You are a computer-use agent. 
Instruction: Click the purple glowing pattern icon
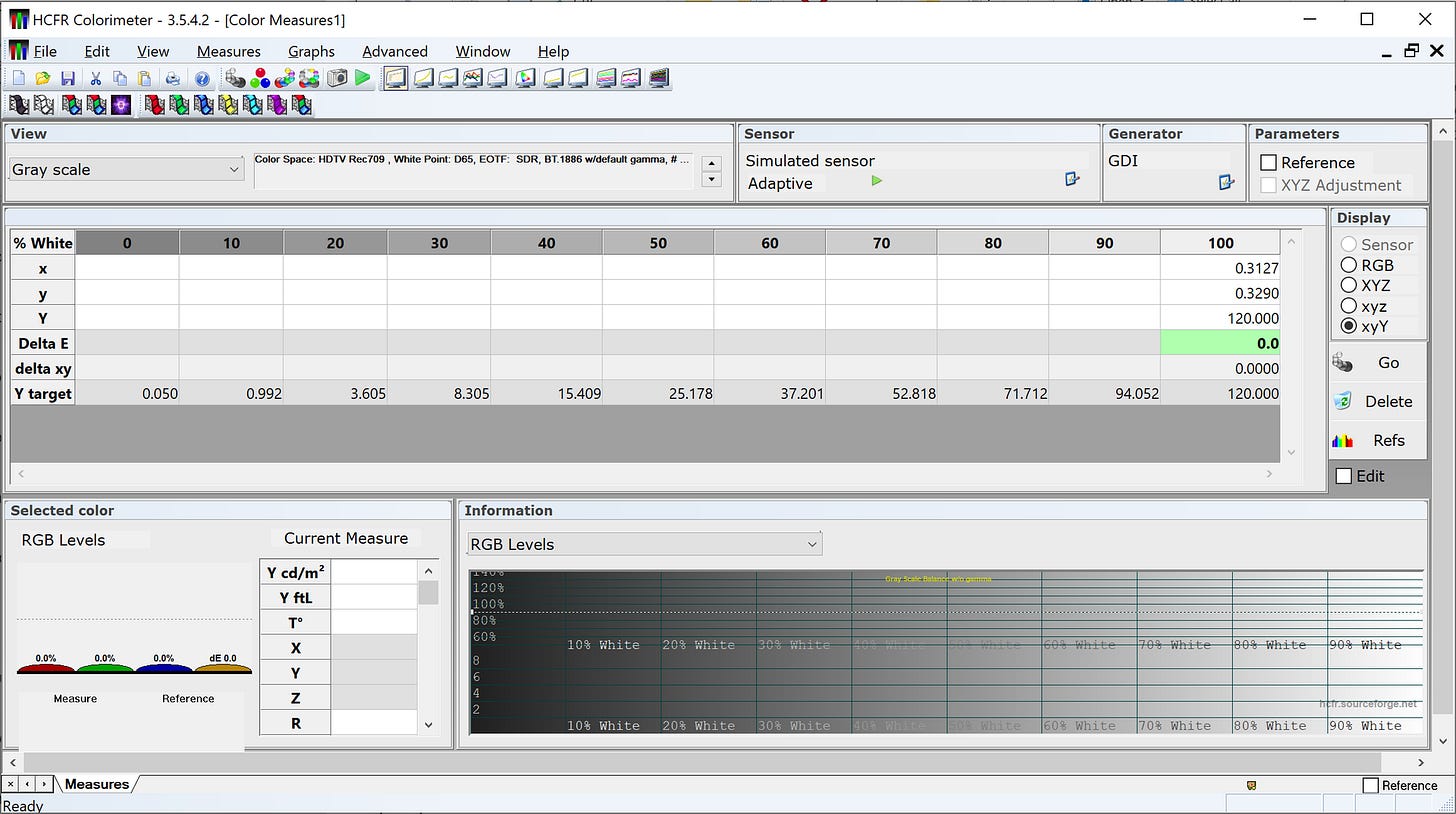pos(121,104)
